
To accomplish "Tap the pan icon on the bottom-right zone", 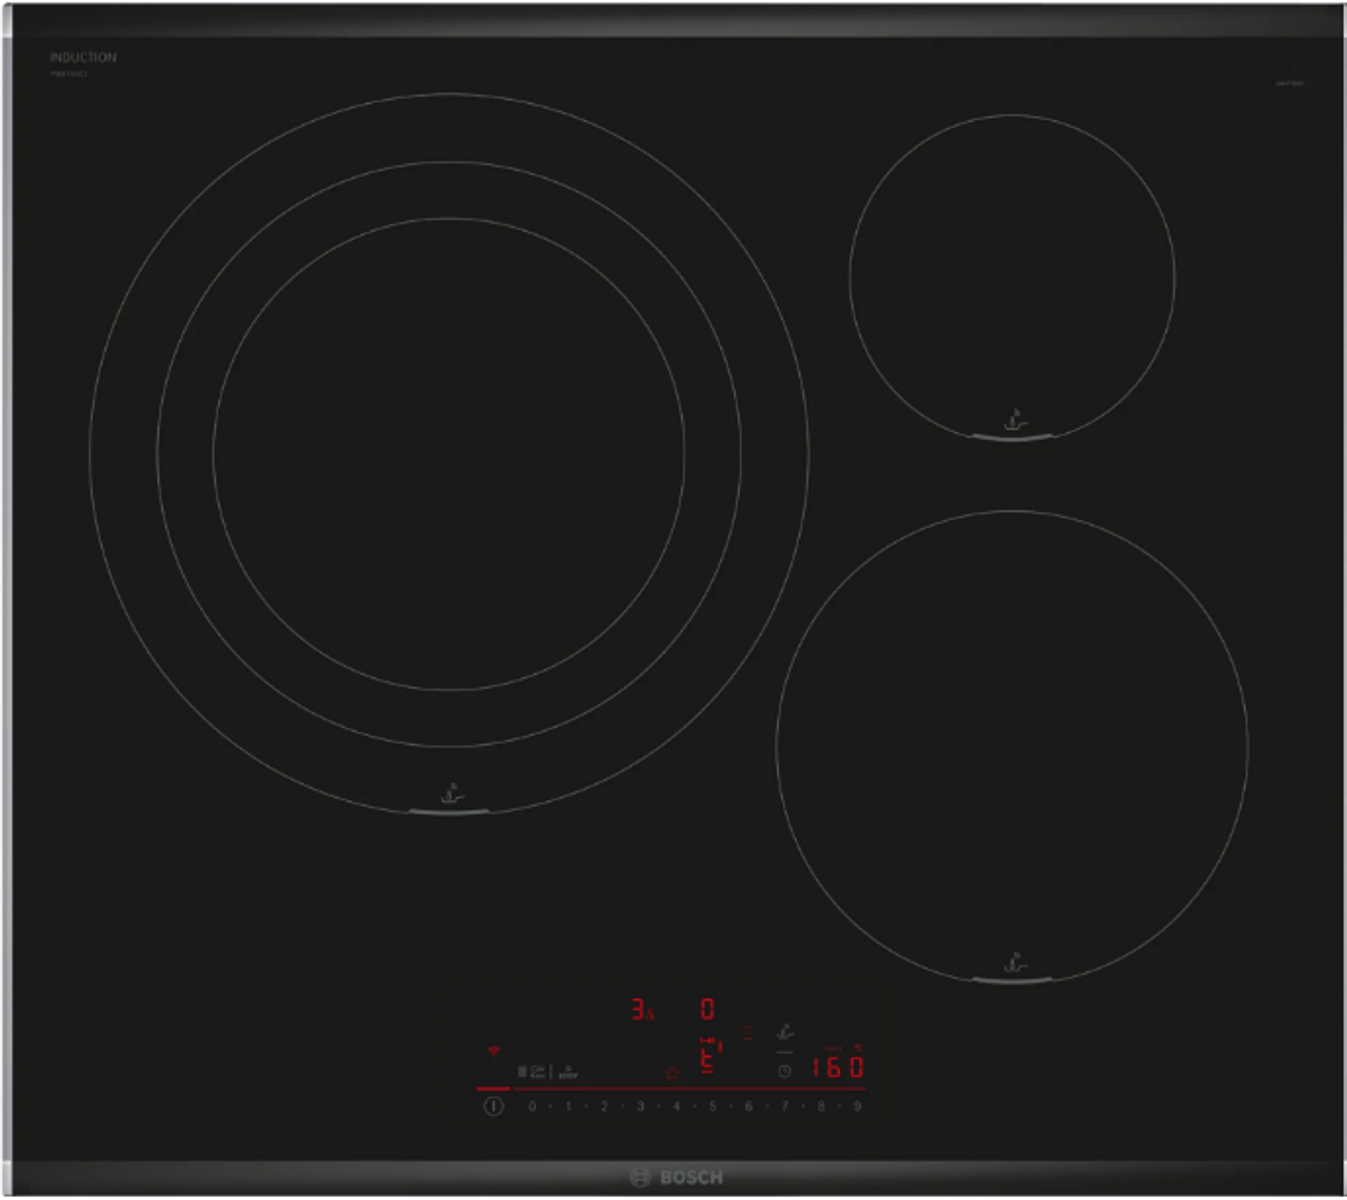I will tap(1013, 963).
